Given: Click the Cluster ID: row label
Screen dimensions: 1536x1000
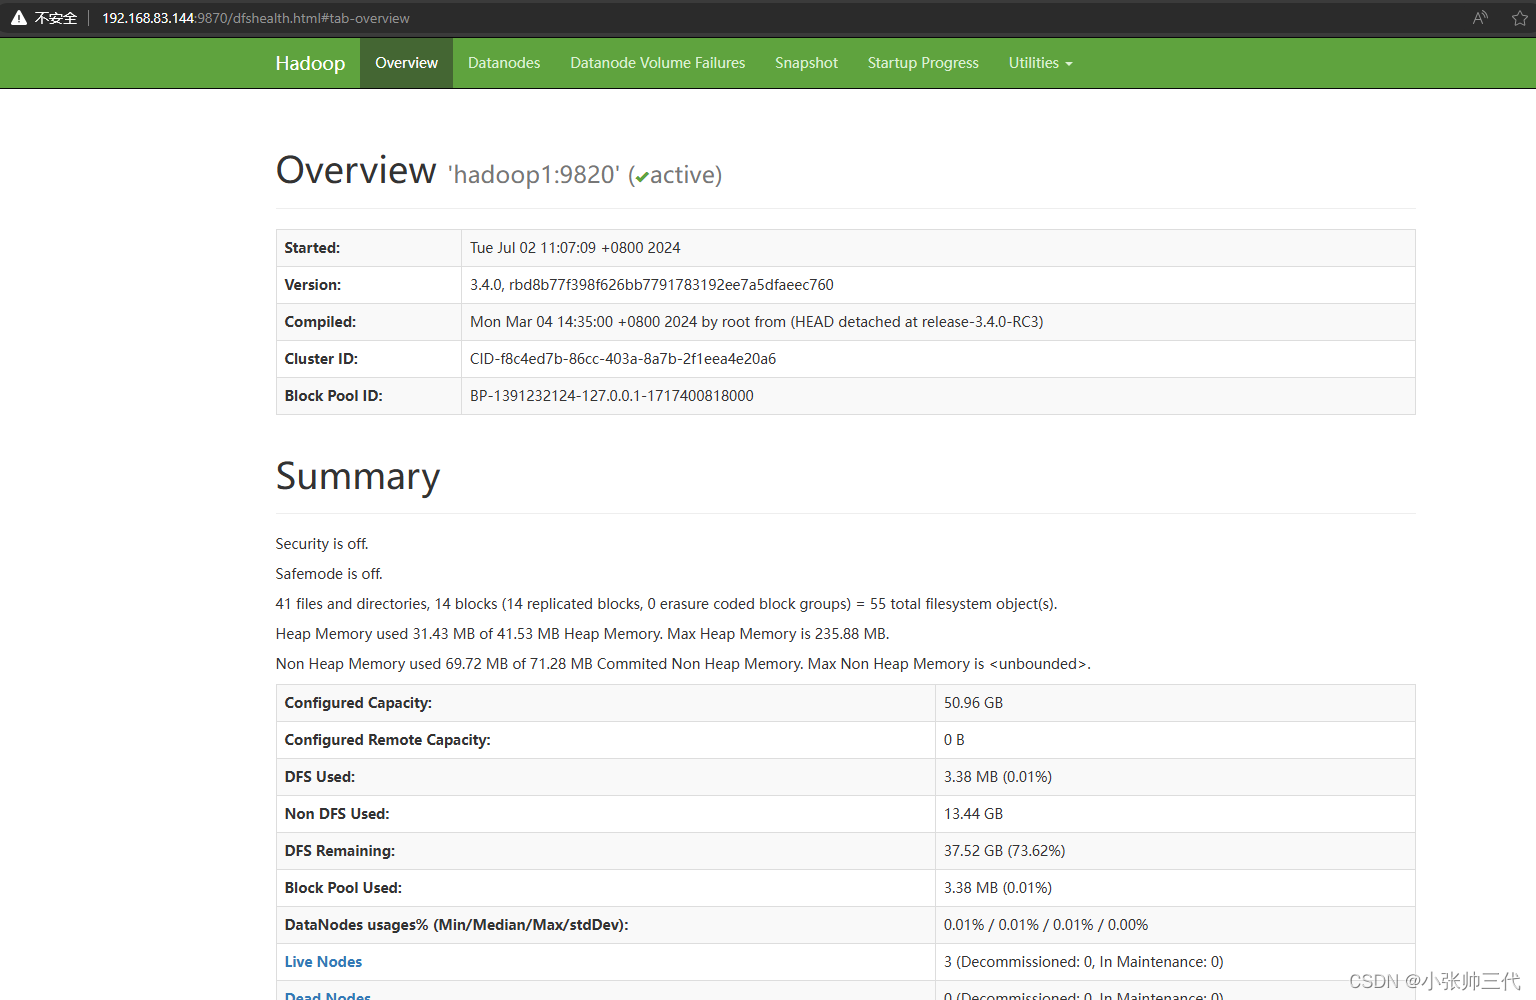Looking at the screenshot, I should [321, 359].
